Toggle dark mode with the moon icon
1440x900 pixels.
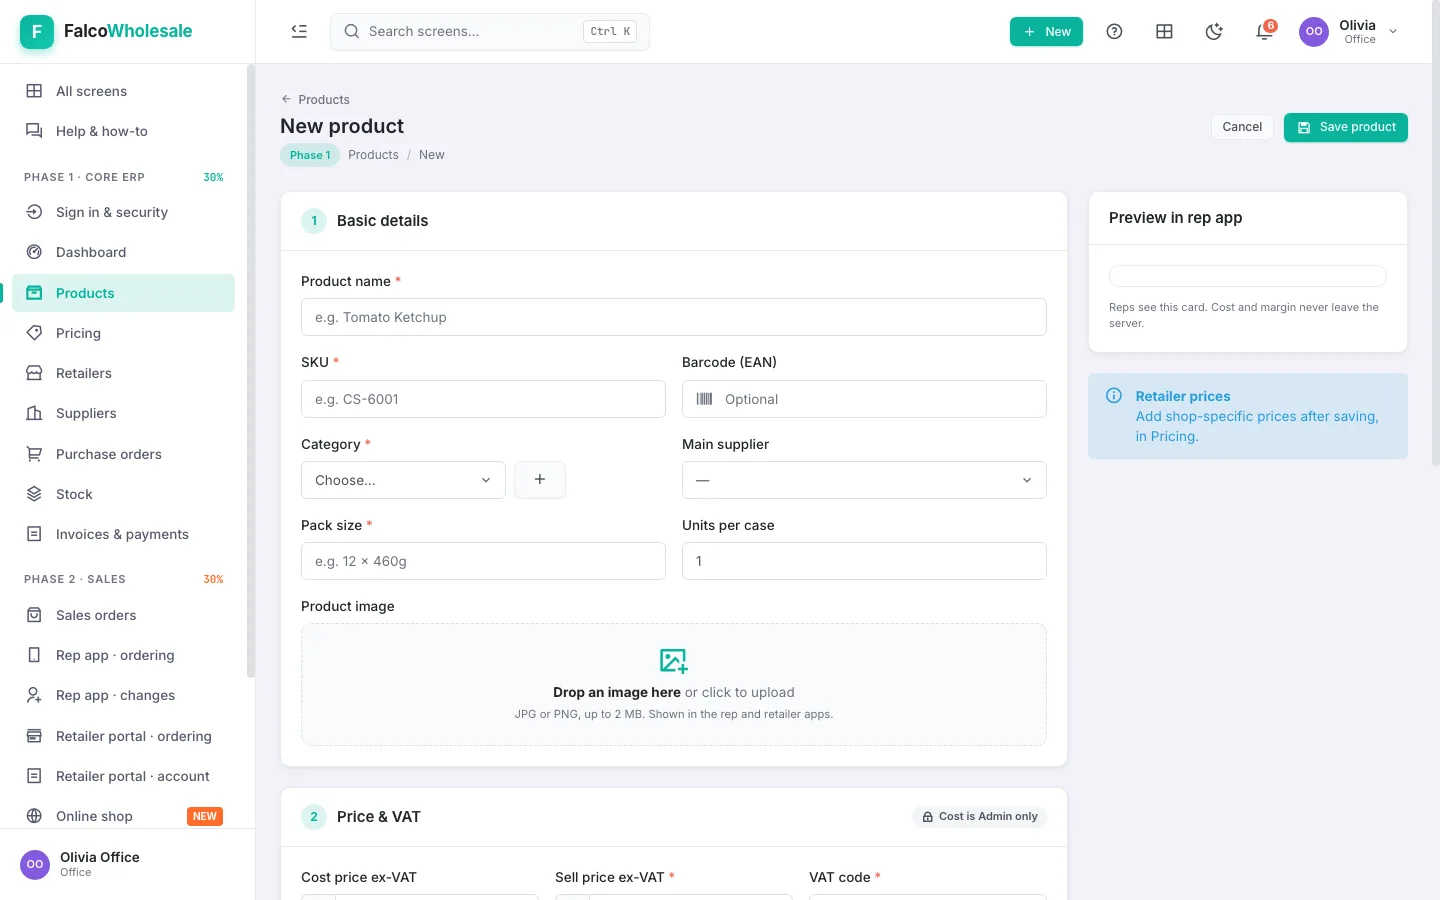pos(1214,32)
